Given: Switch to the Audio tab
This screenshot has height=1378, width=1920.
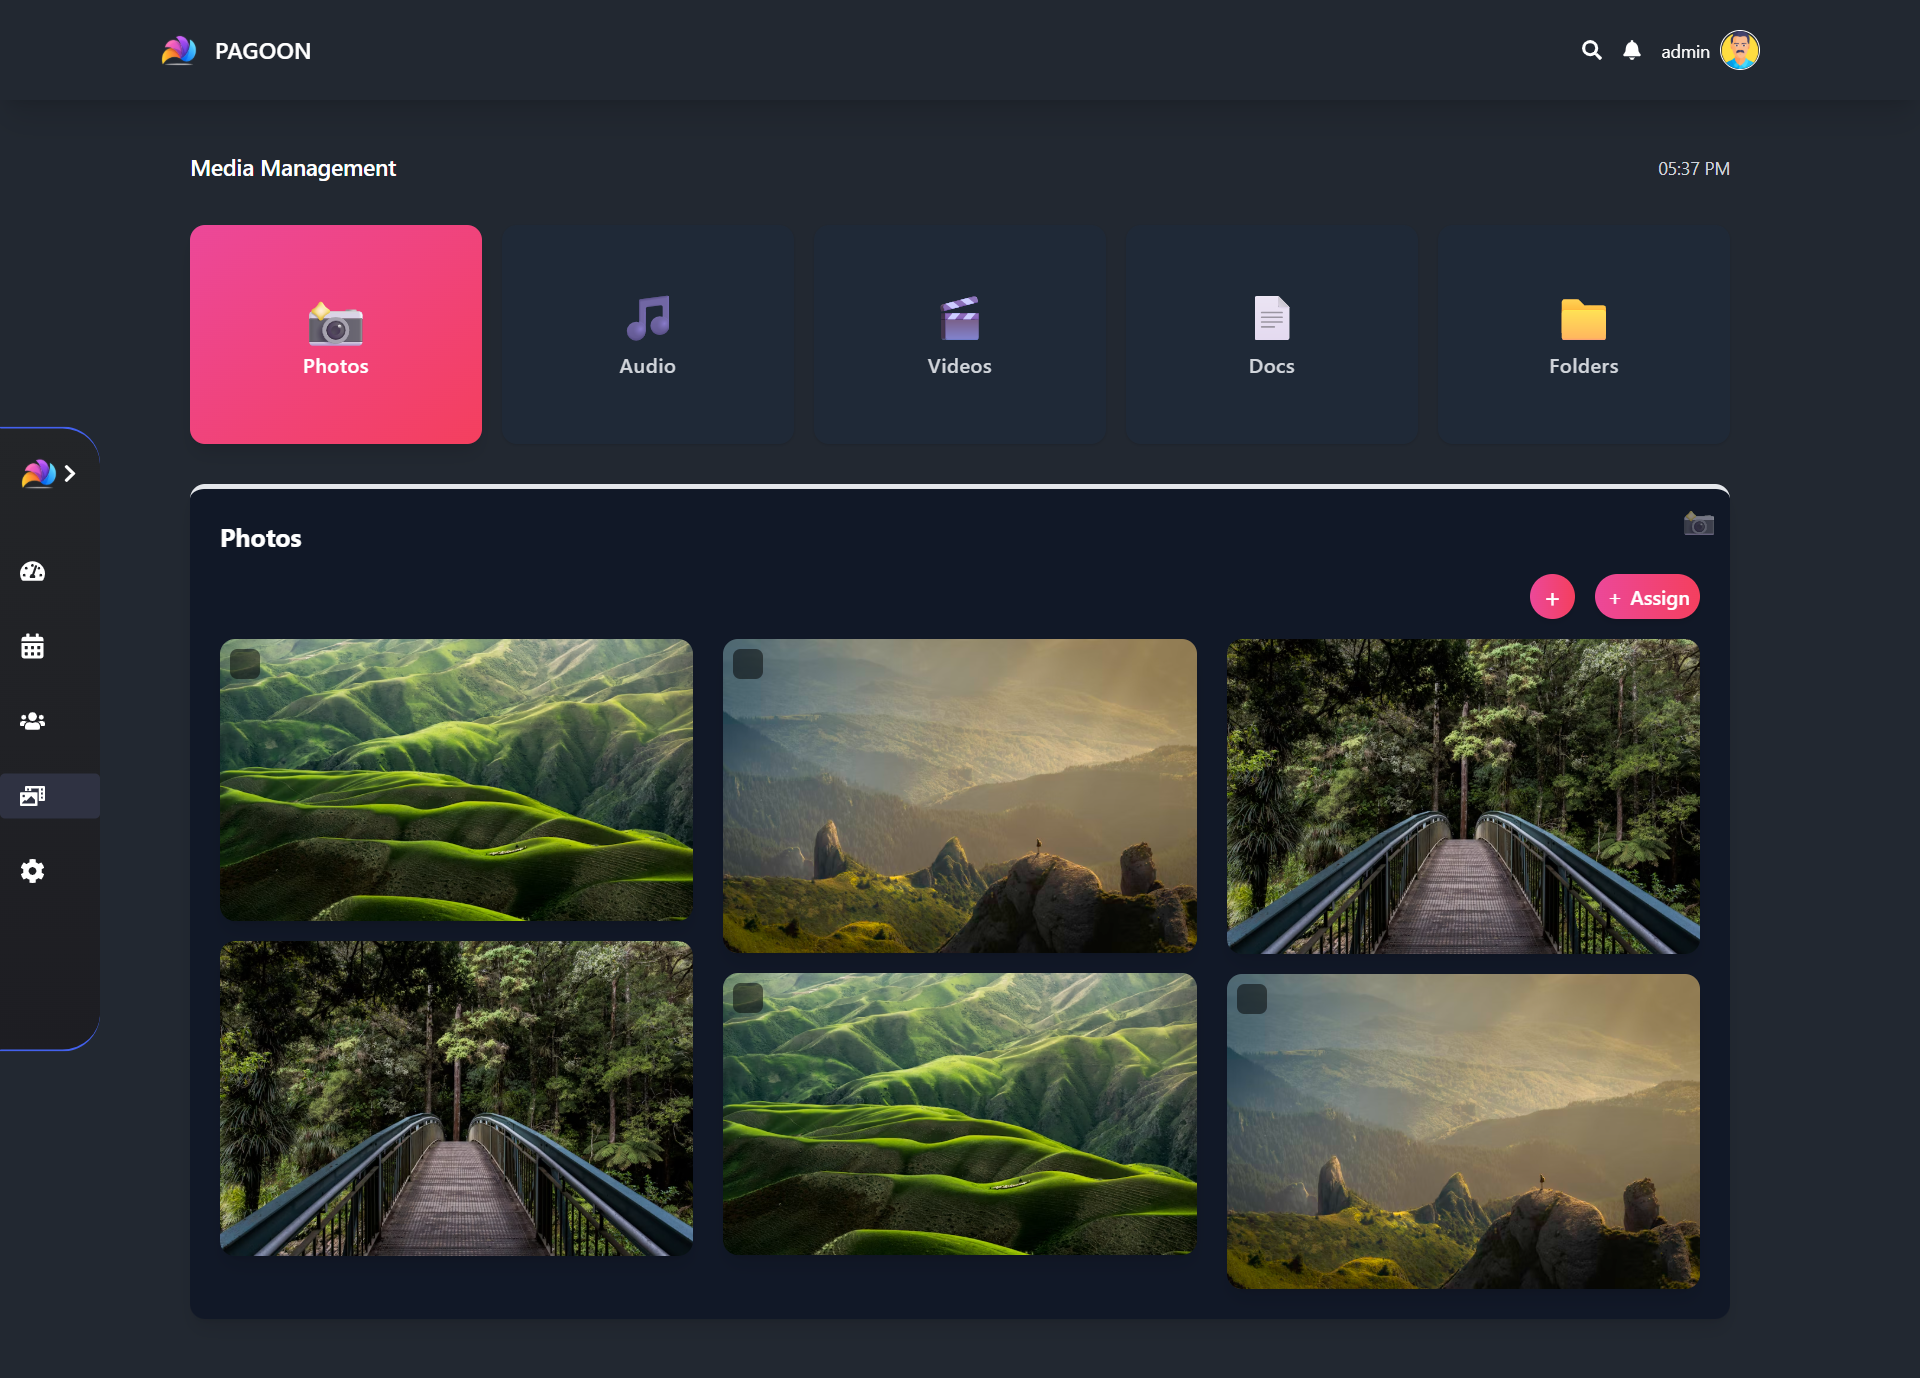Looking at the screenshot, I should [647, 334].
